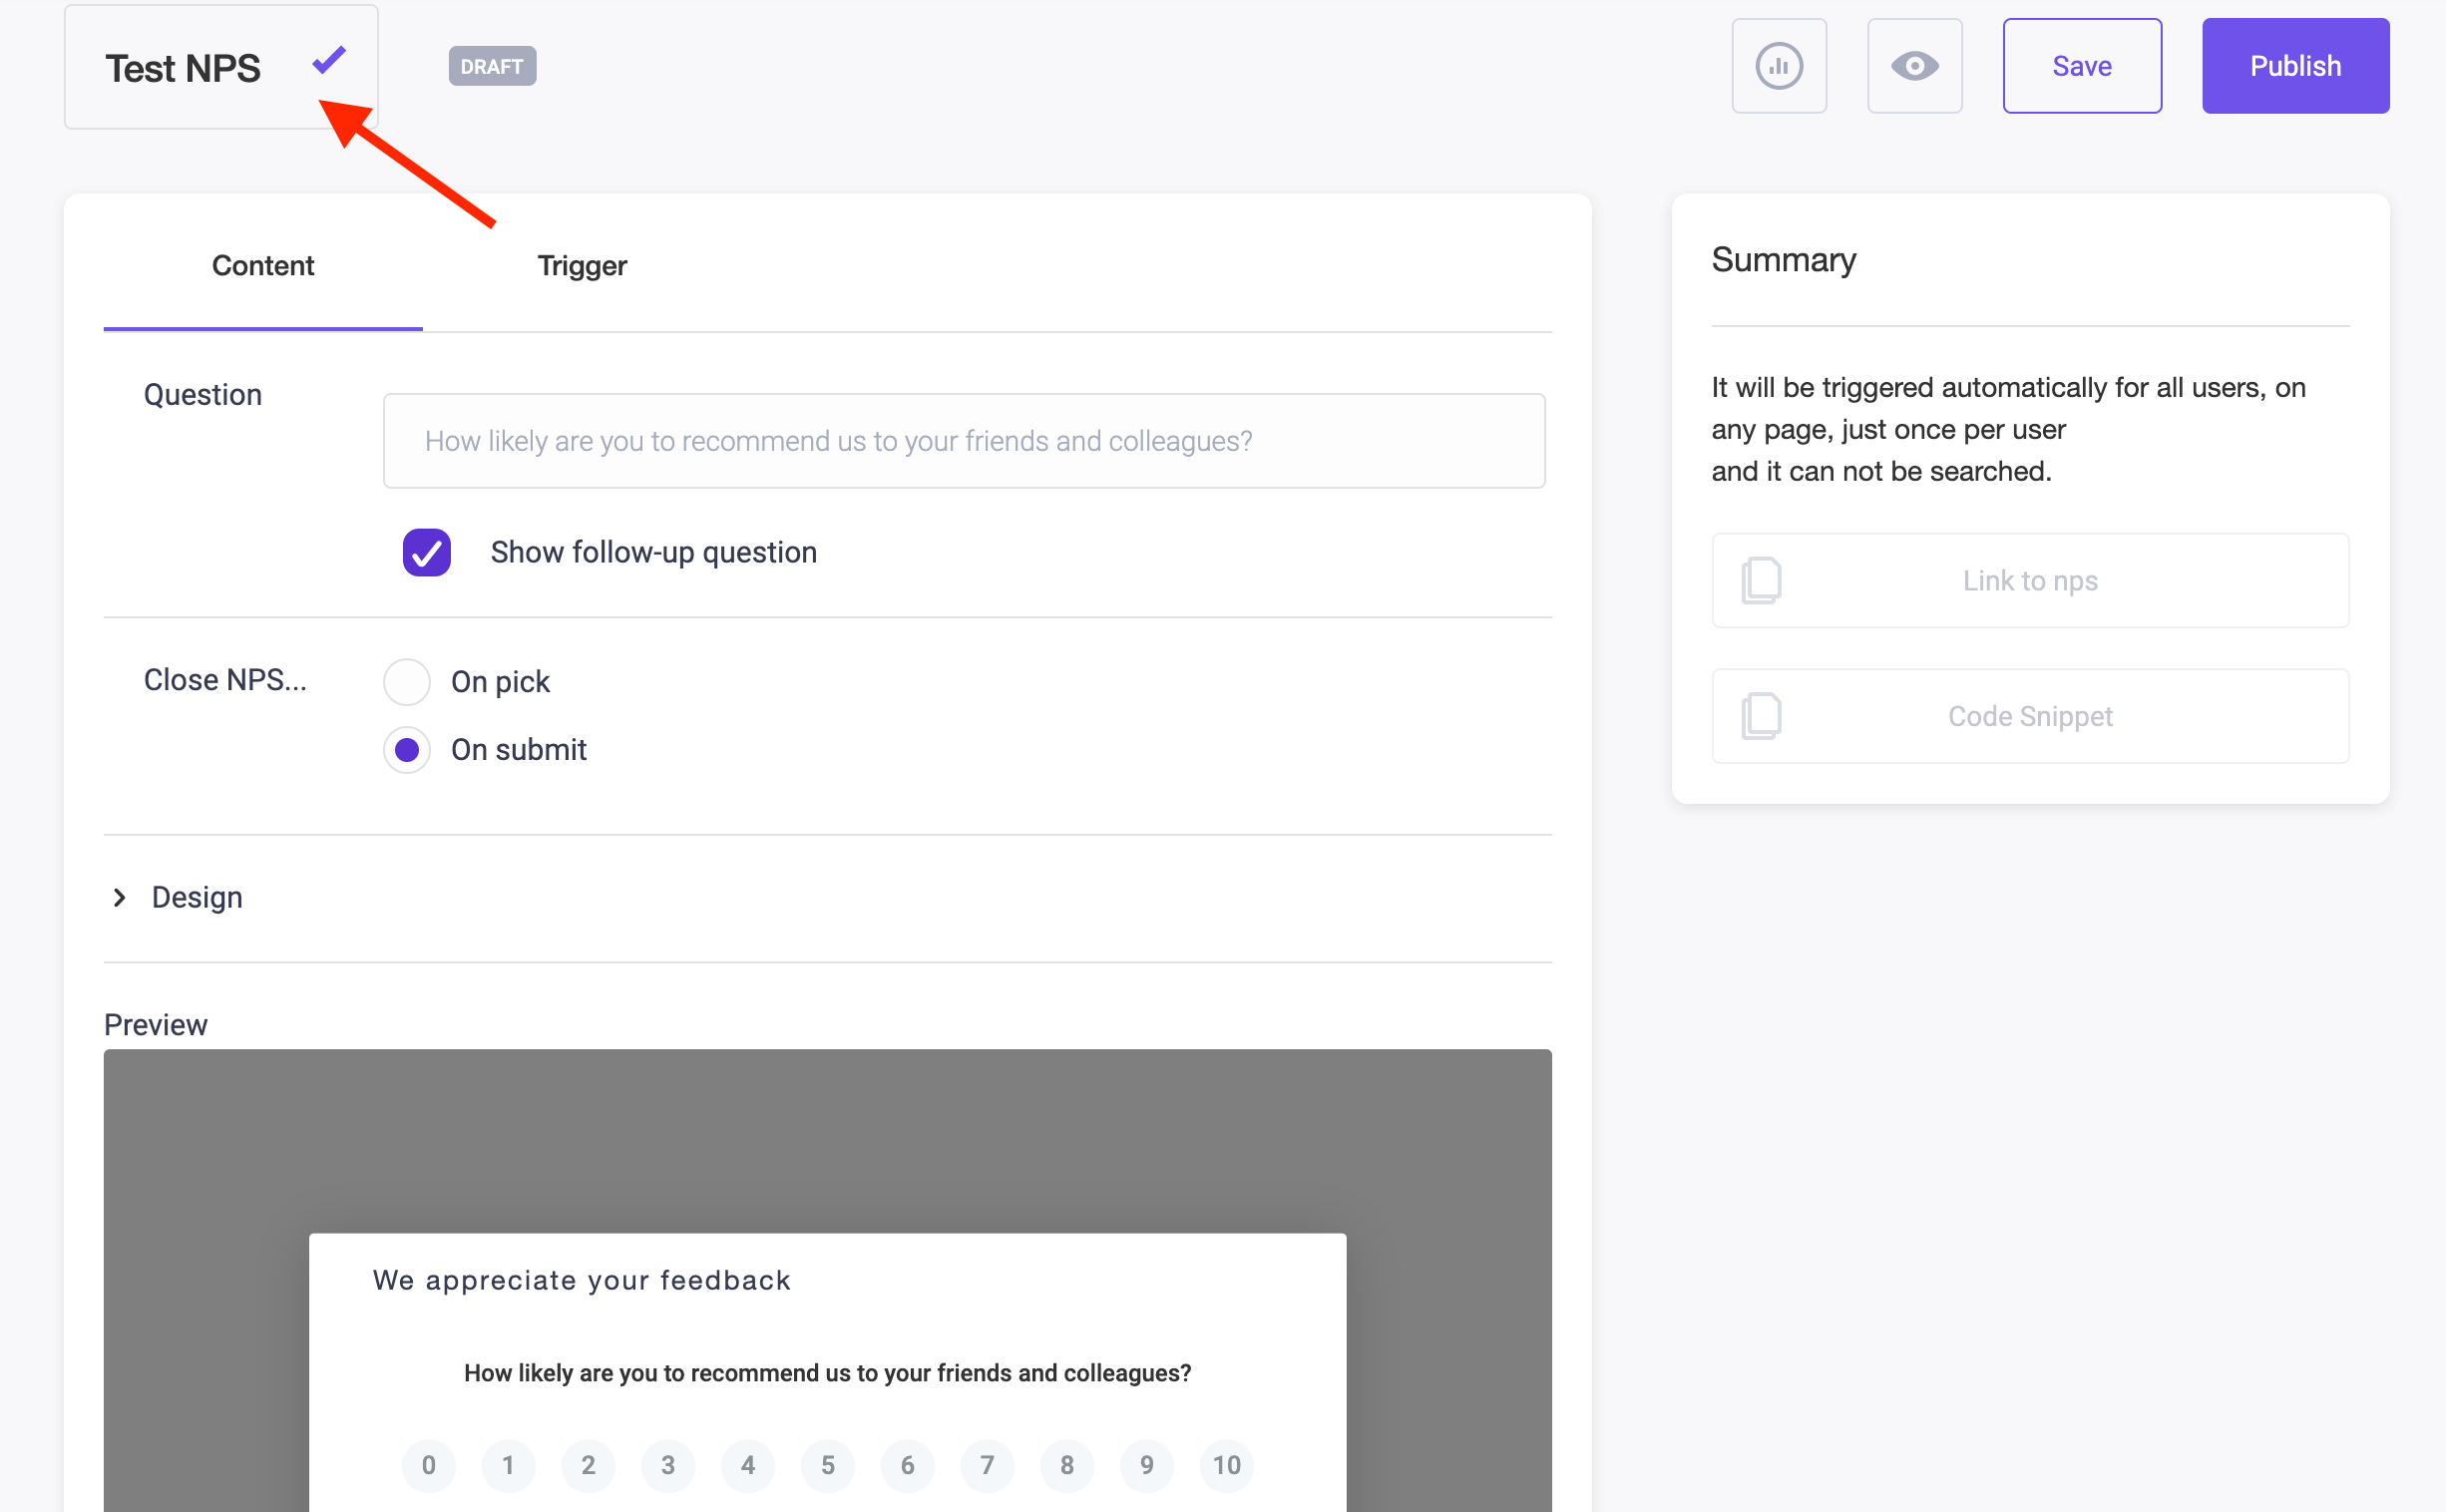This screenshot has width=2446, height=1512.
Task: Click 'We appreciate your feedback' preview text
Action: tap(581, 1280)
